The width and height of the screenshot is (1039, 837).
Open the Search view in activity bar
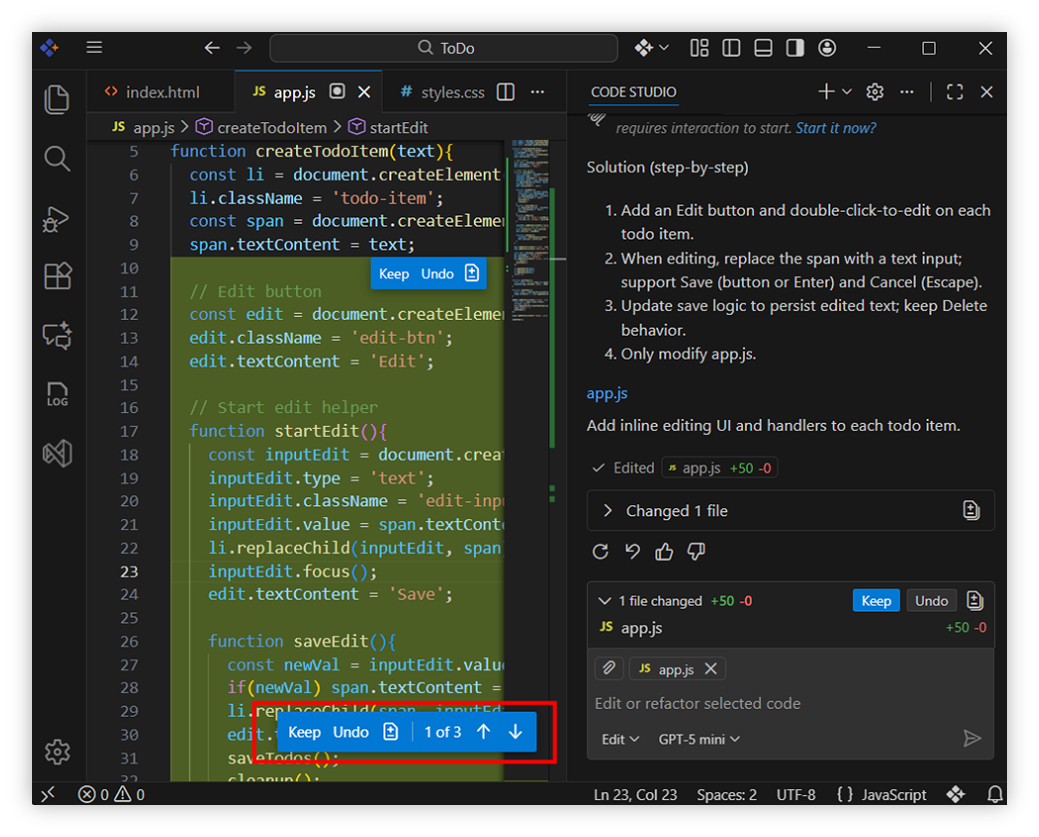tap(57, 159)
